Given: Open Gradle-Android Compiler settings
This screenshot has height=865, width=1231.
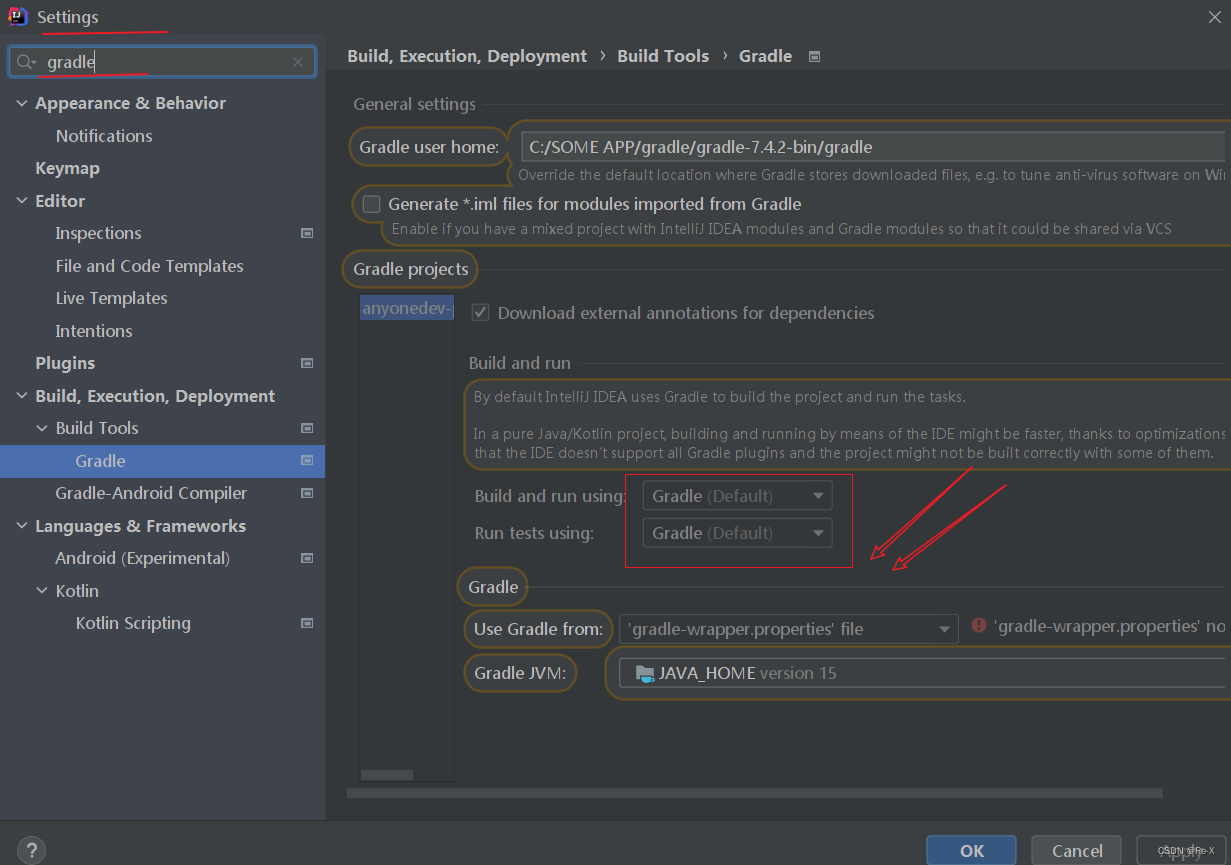Looking at the screenshot, I should point(151,493).
